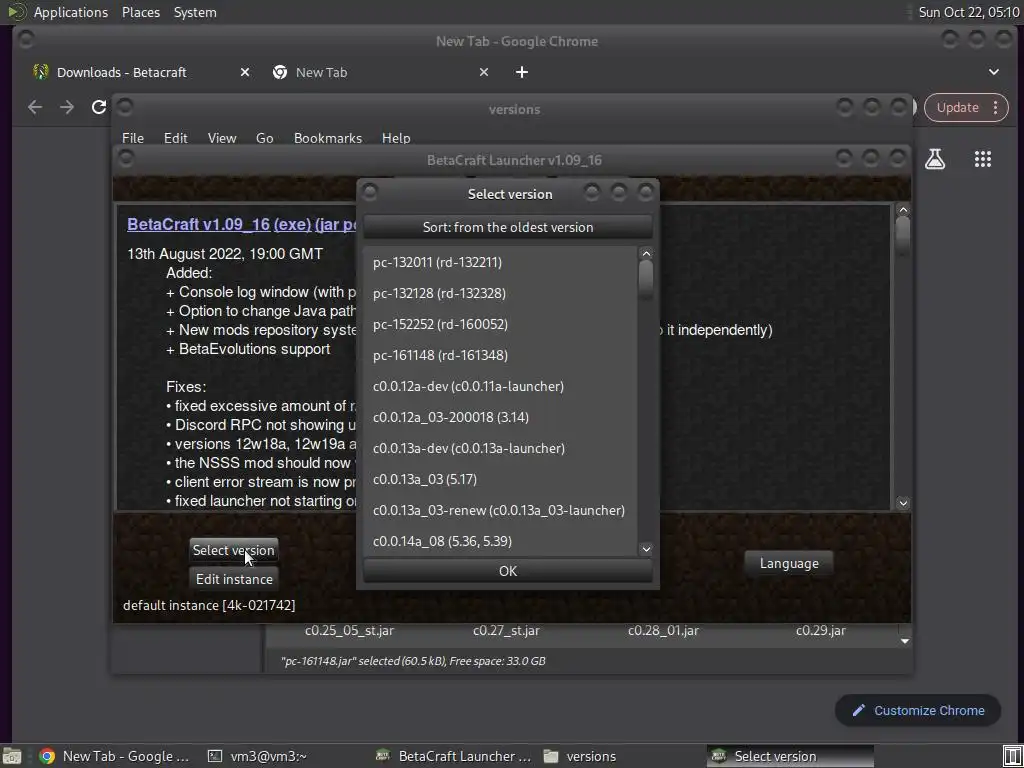Toggle sort order from the oldest version
The height and width of the screenshot is (768, 1024).
[507, 227]
